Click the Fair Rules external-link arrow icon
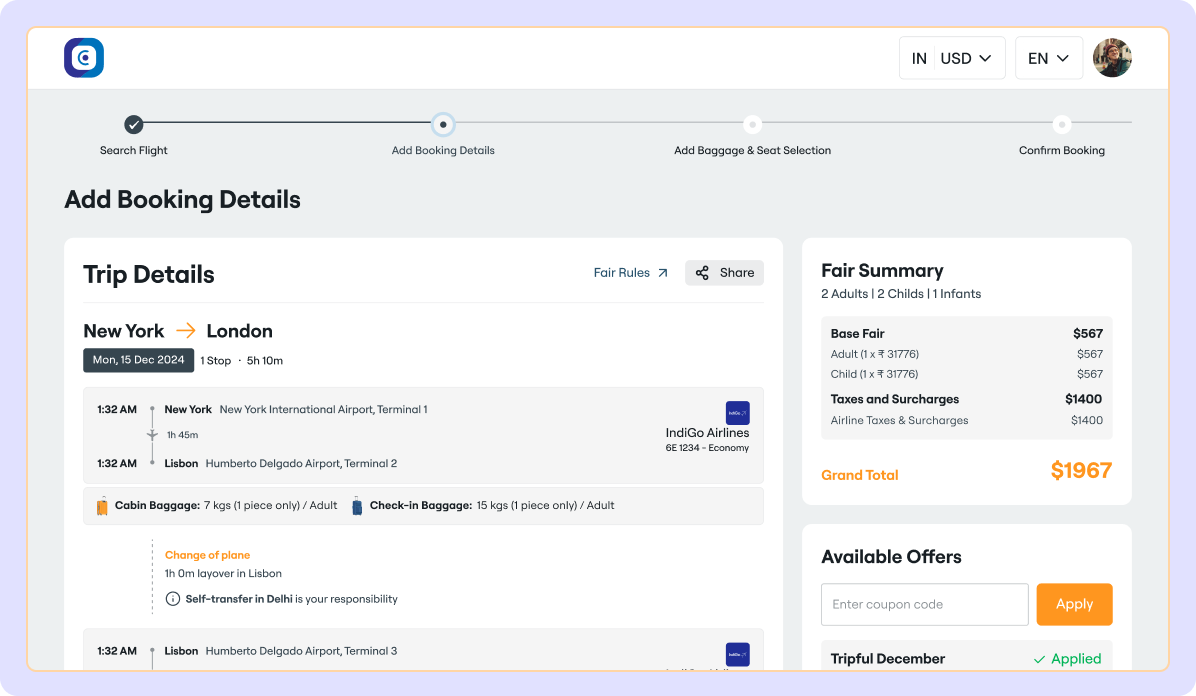 click(661, 271)
